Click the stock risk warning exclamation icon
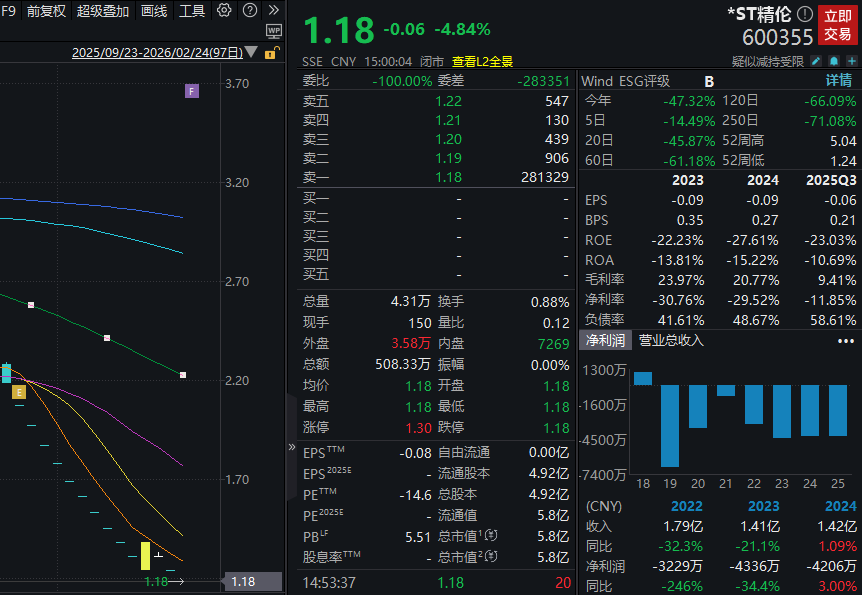The width and height of the screenshot is (862, 595). coord(805,14)
